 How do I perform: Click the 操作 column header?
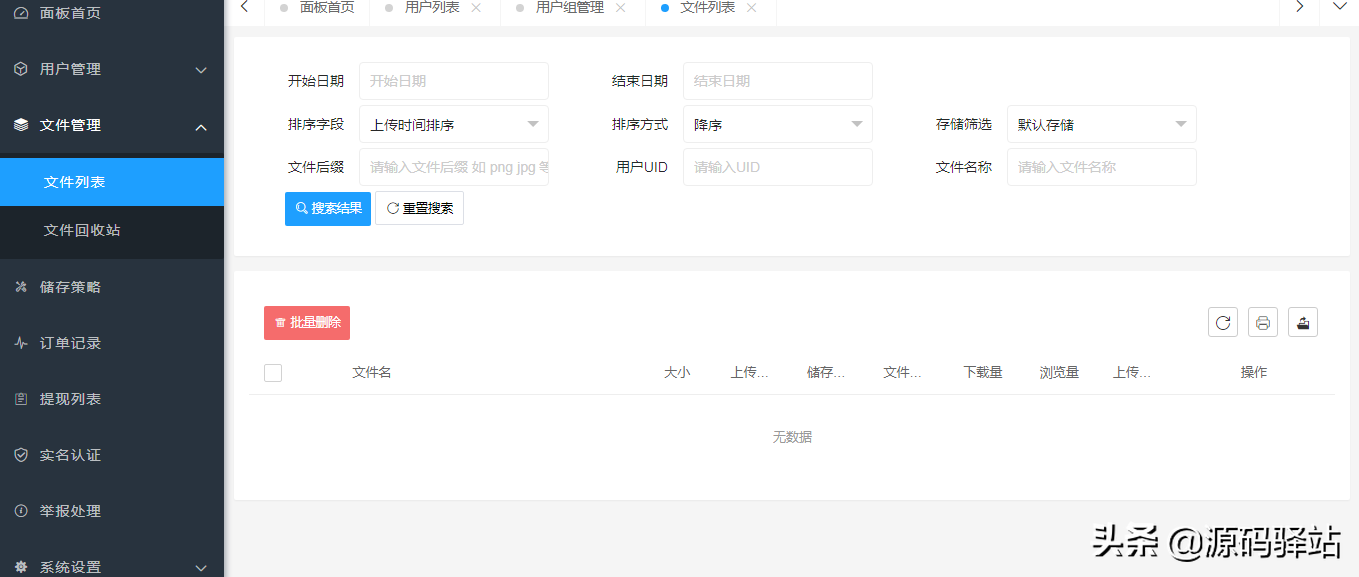tap(1254, 372)
